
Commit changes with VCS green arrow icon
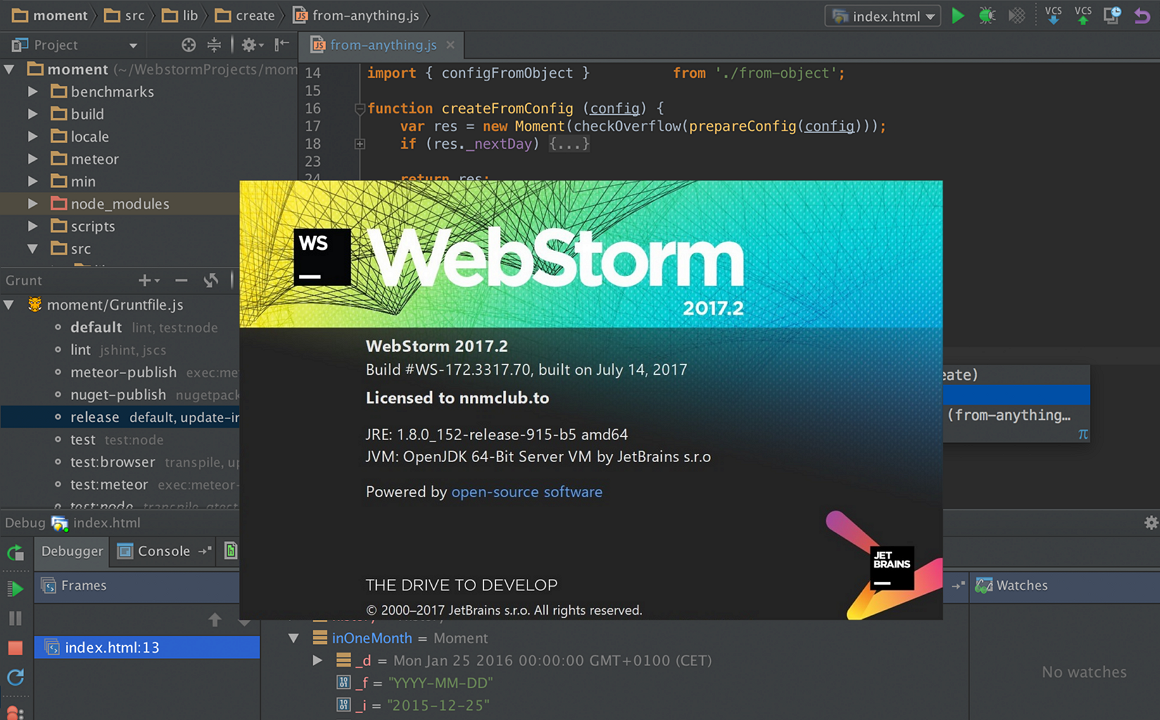[x=1083, y=16]
